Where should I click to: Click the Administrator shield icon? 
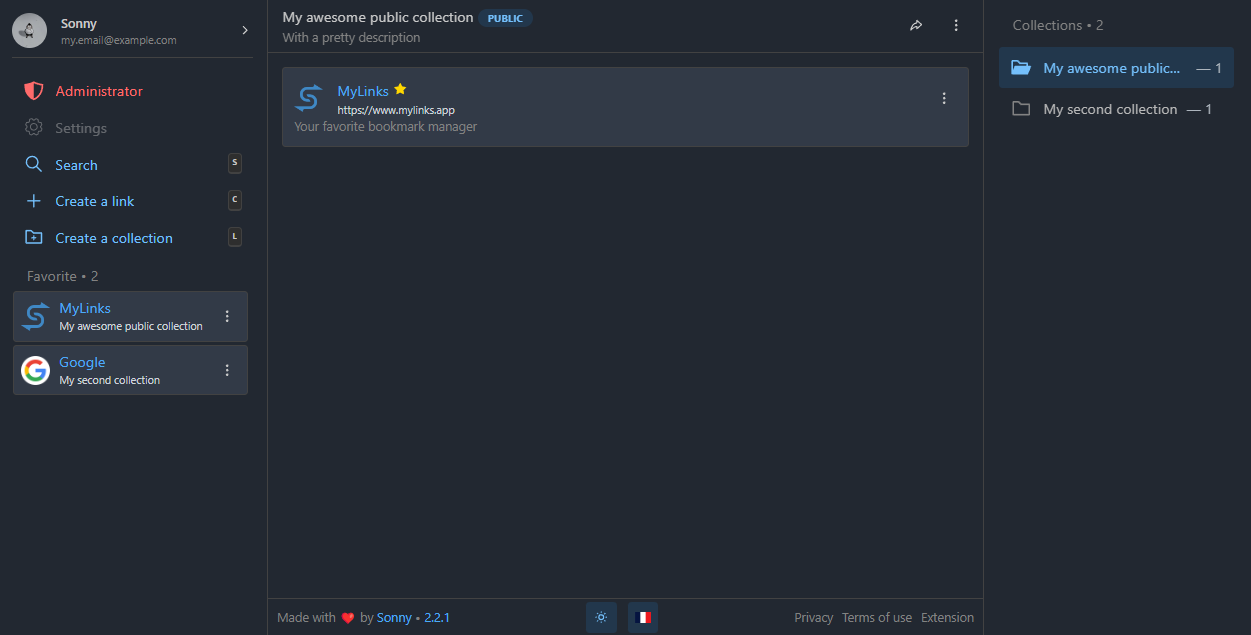pyautogui.click(x=34, y=91)
